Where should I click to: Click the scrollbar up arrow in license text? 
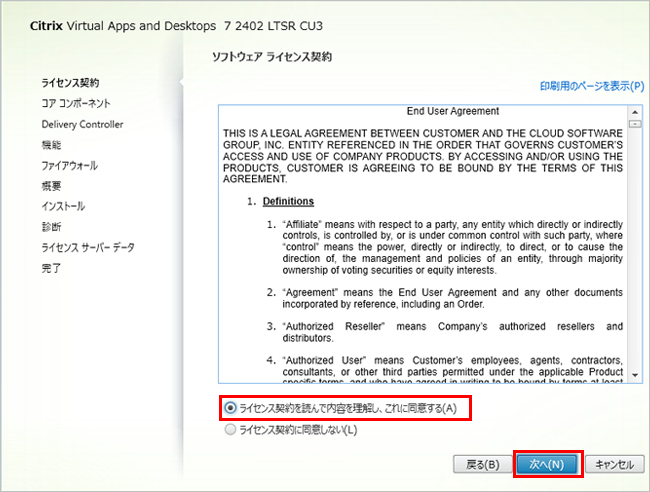click(x=635, y=111)
